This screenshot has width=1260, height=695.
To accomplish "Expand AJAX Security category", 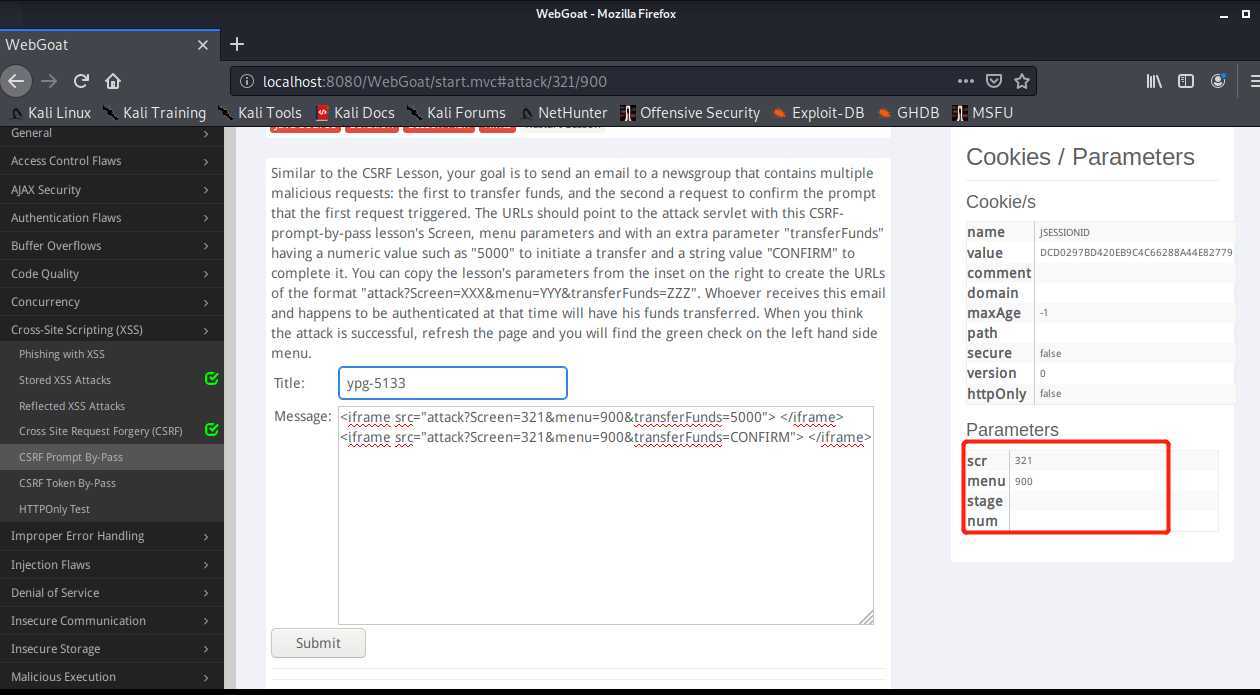I will (x=112, y=189).
